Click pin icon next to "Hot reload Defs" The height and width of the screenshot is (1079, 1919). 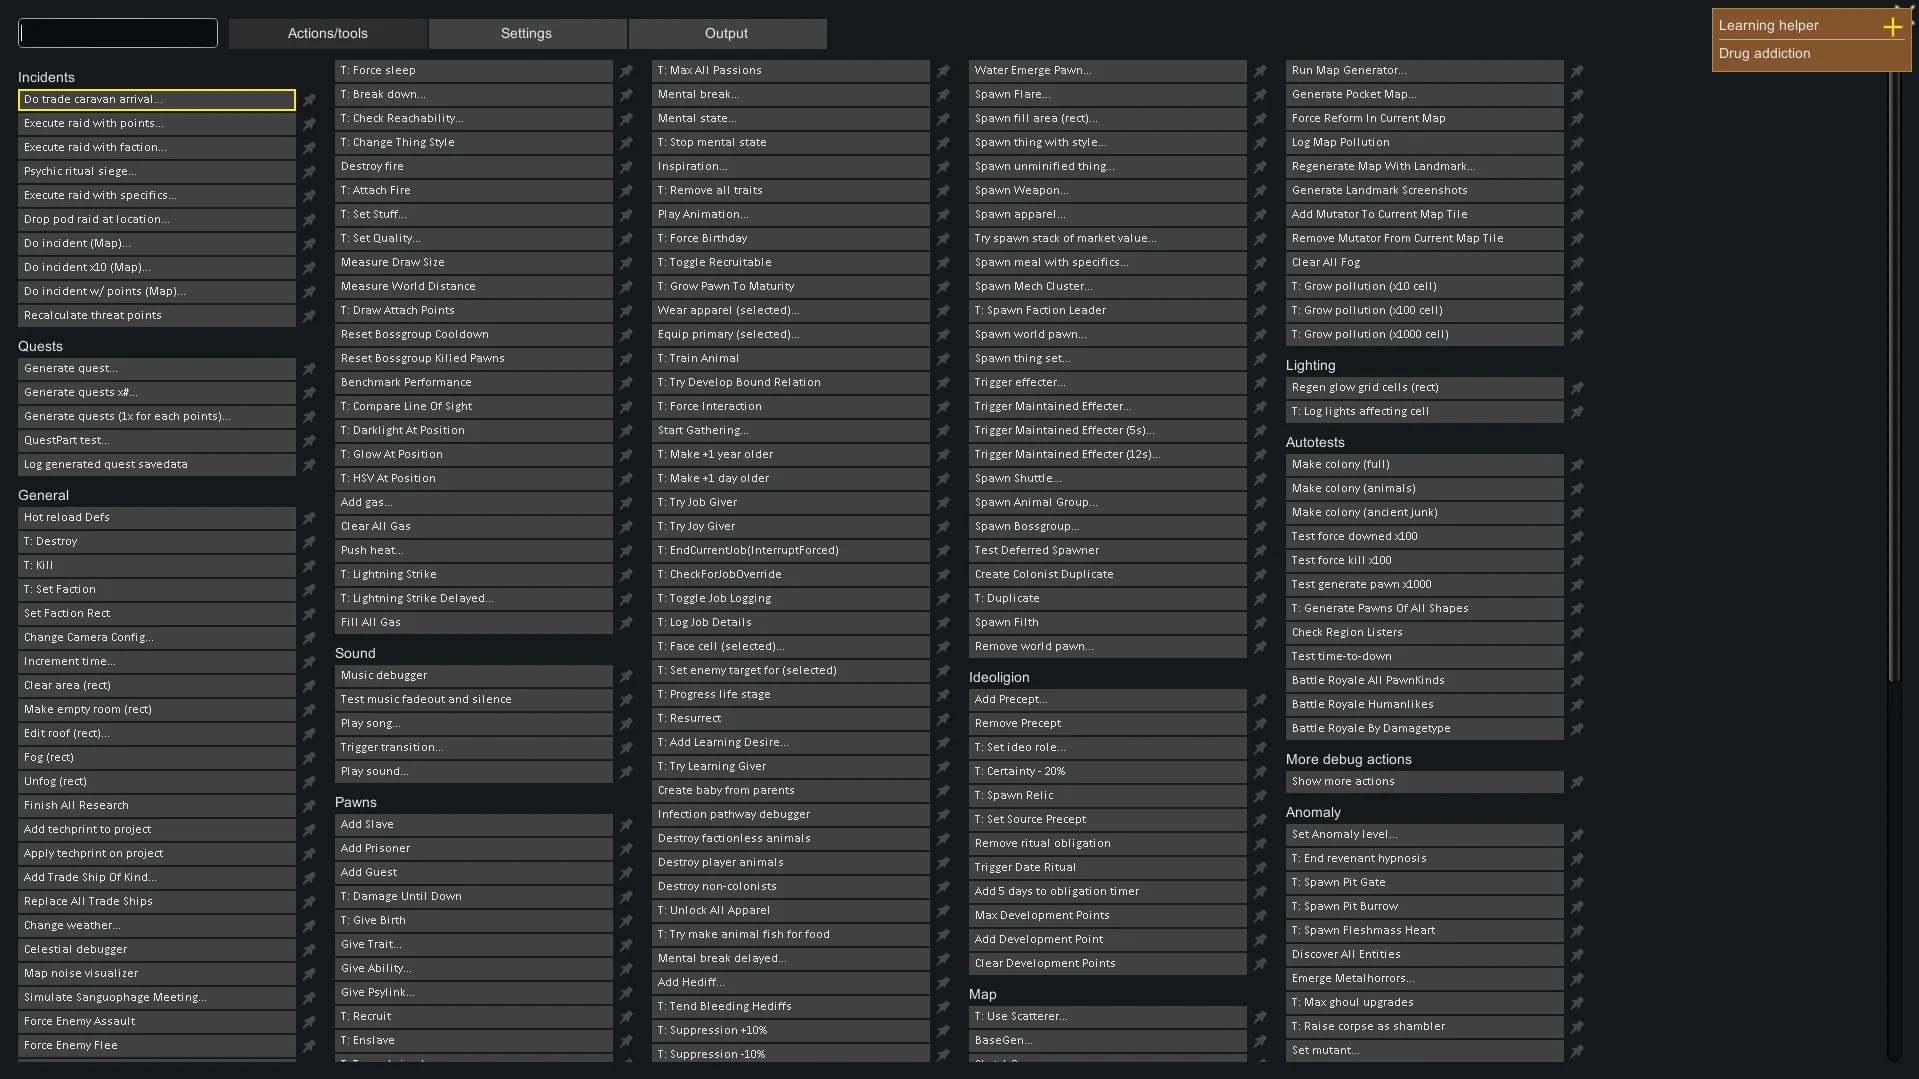309,518
